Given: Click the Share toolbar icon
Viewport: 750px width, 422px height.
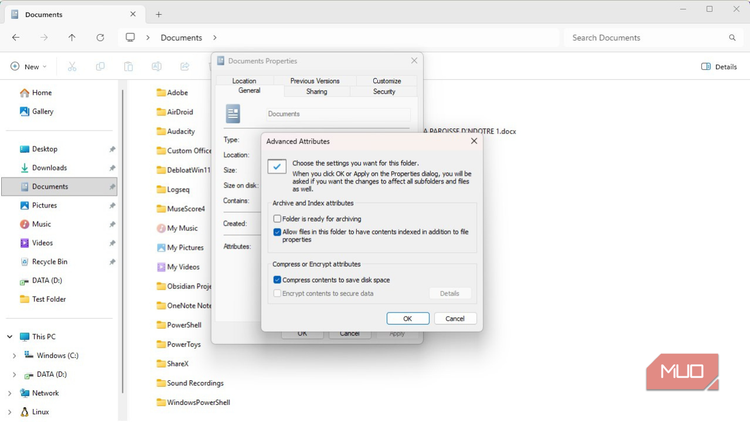Looking at the screenshot, I should [185, 67].
